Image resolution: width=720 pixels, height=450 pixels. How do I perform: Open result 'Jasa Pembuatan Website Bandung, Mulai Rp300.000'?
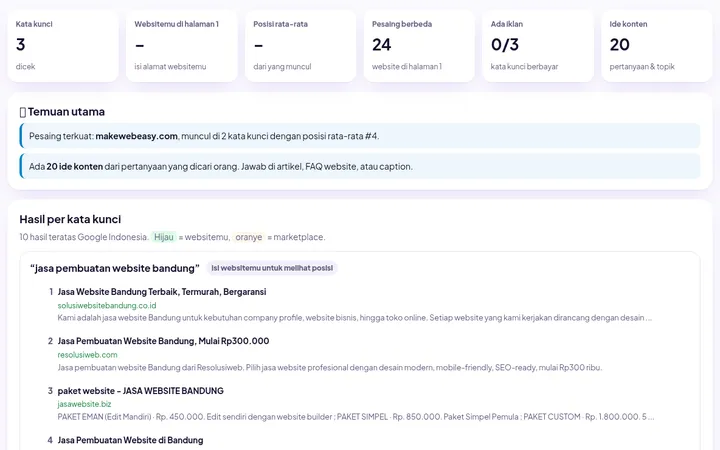click(163, 341)
